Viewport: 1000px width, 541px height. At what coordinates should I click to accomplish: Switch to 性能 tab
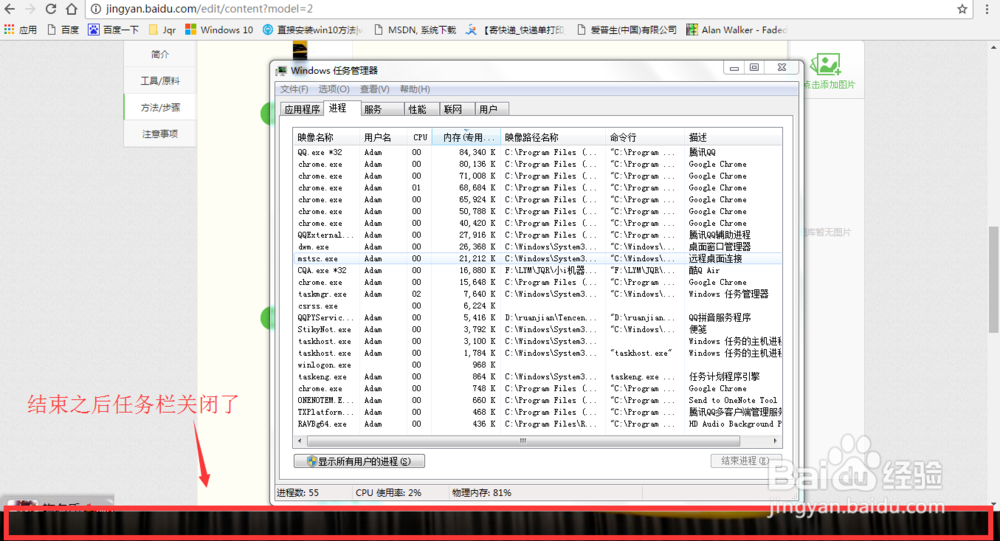421,109
